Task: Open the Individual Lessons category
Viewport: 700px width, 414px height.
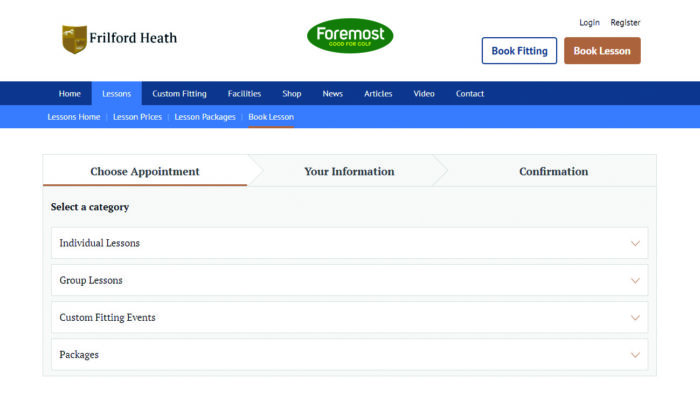Action: point(350,243)
